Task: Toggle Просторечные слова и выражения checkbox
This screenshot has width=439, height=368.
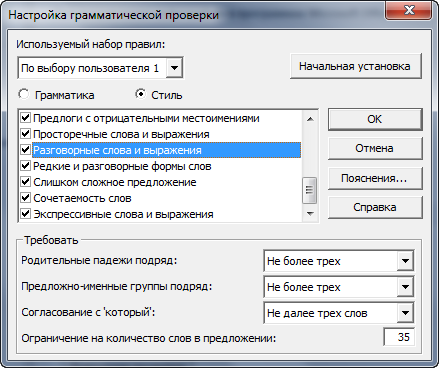Action: point(26,134)
